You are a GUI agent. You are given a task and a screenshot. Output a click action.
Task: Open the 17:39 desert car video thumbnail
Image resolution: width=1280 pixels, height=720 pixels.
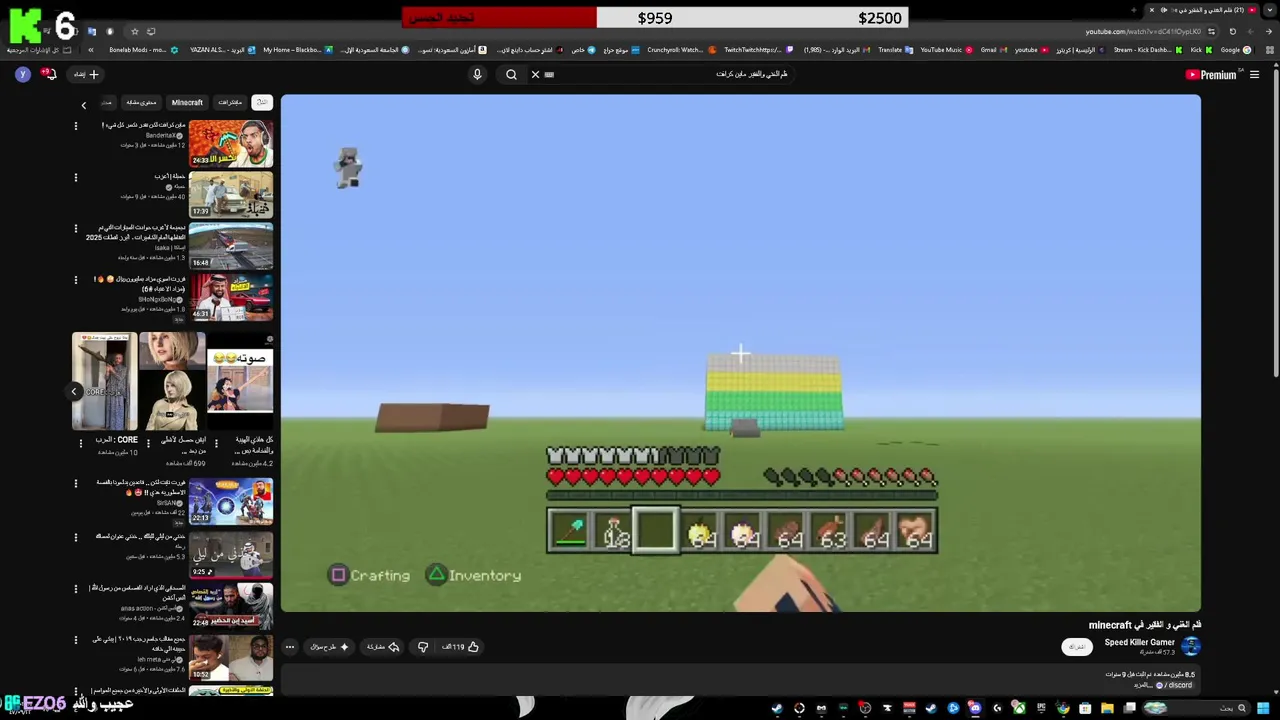coord(231,194)
